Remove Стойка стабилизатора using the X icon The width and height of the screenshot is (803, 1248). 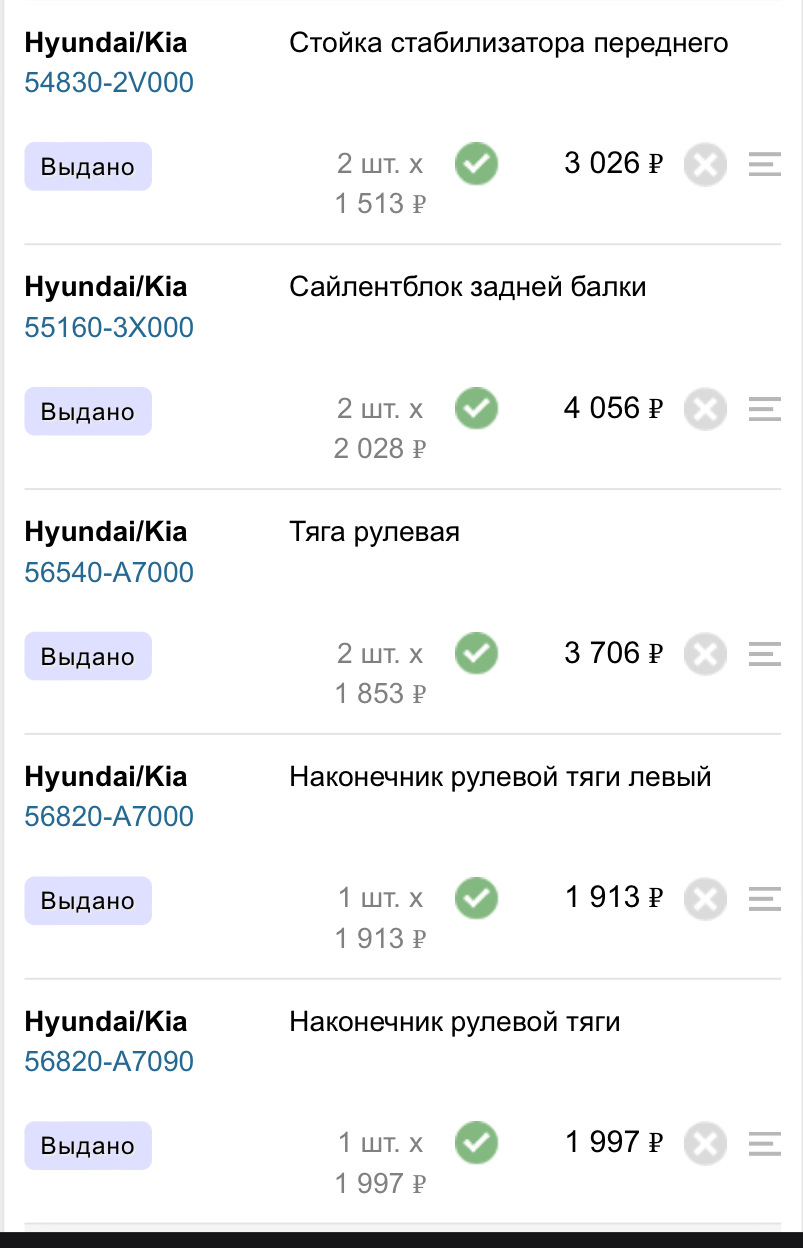[x=705, y=163]
